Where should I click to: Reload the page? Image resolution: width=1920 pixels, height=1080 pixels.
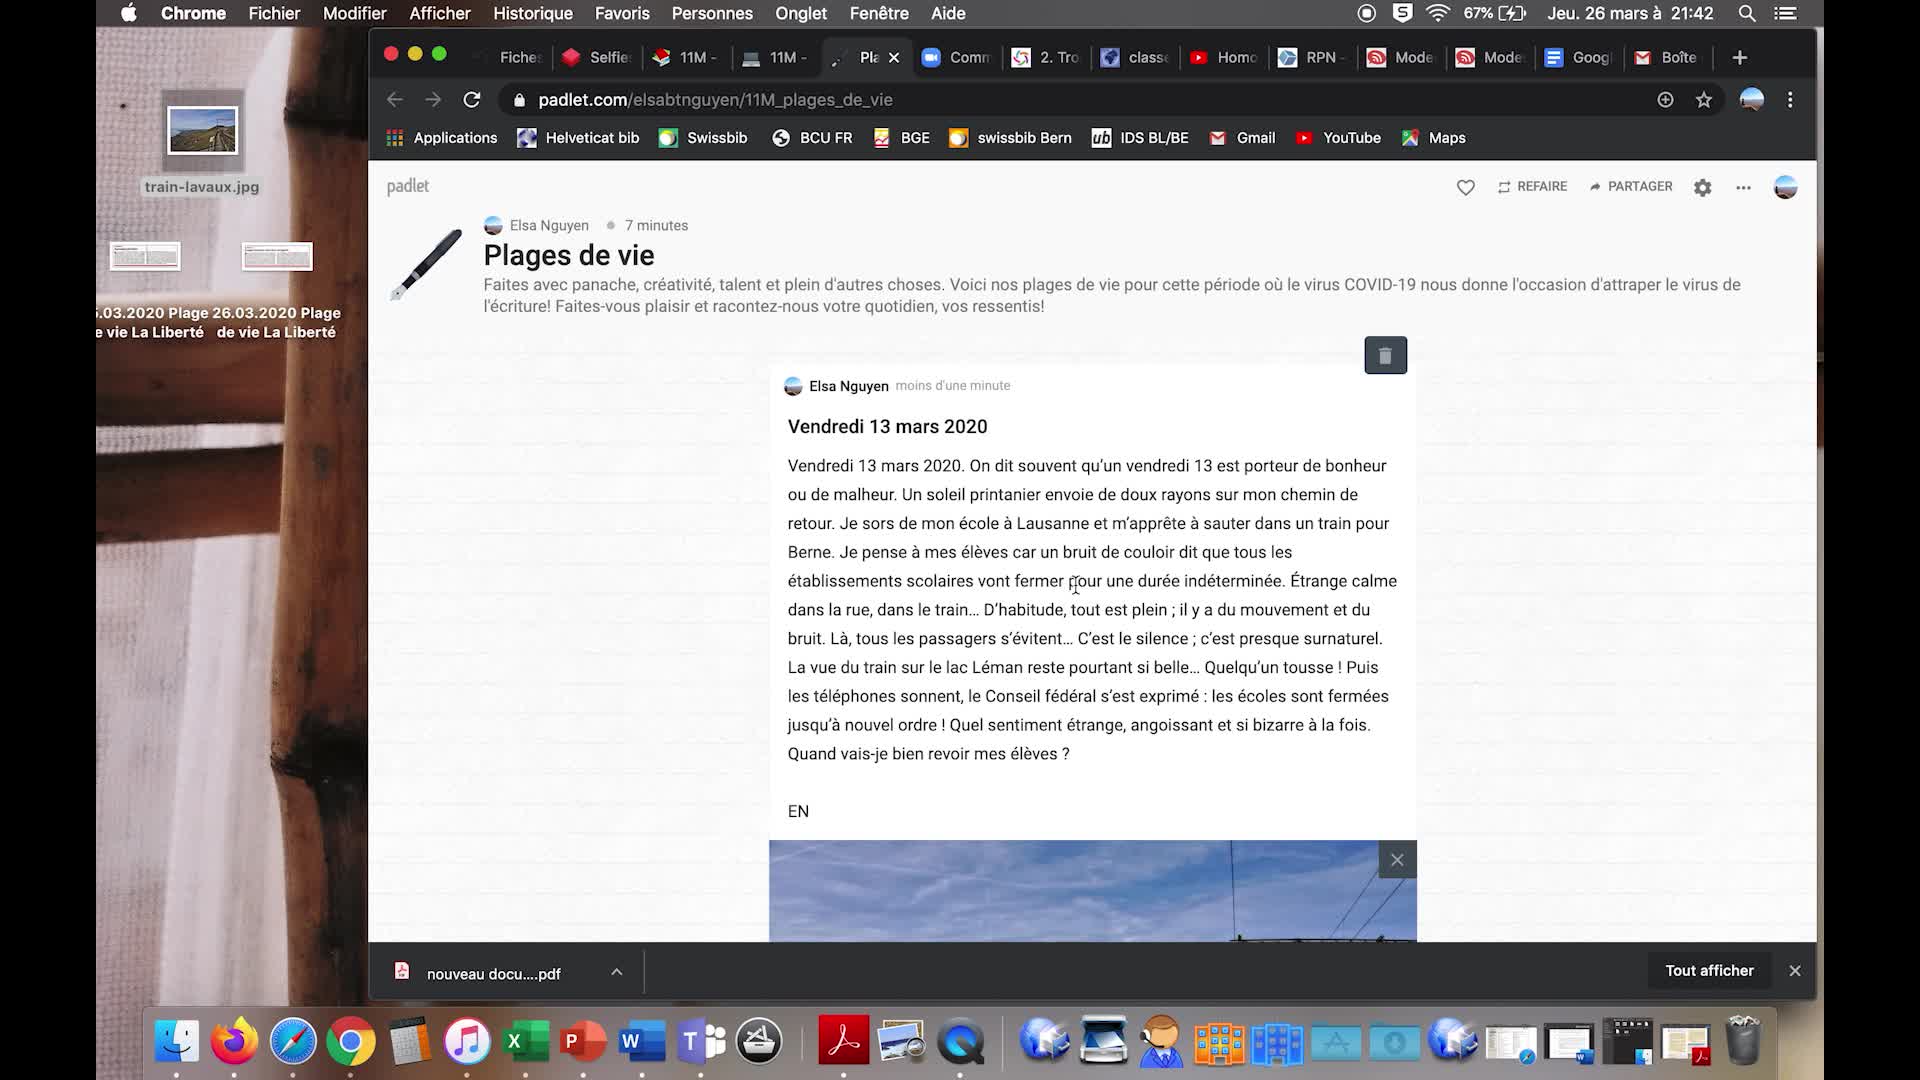[472, 100]
